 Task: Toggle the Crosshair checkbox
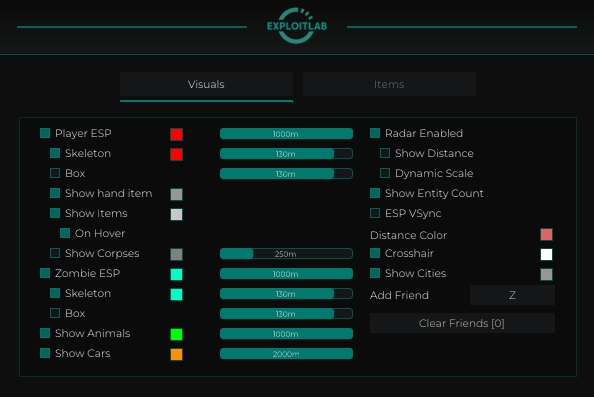pyautogui.click(x=375, y=253)
